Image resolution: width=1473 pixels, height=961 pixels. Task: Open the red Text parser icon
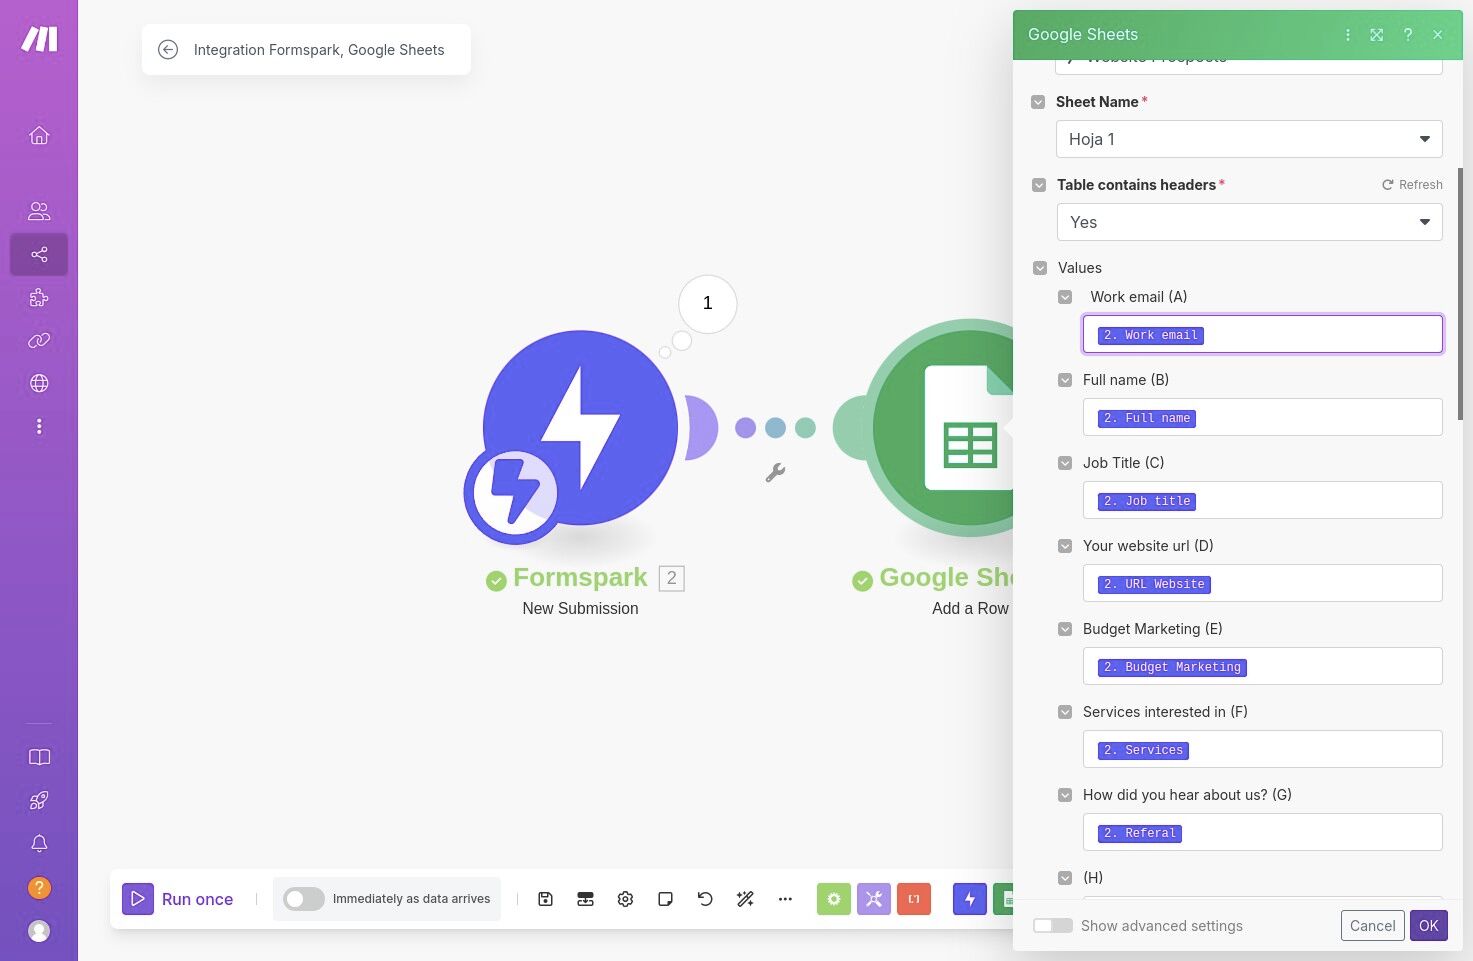[x=914, y=899]
